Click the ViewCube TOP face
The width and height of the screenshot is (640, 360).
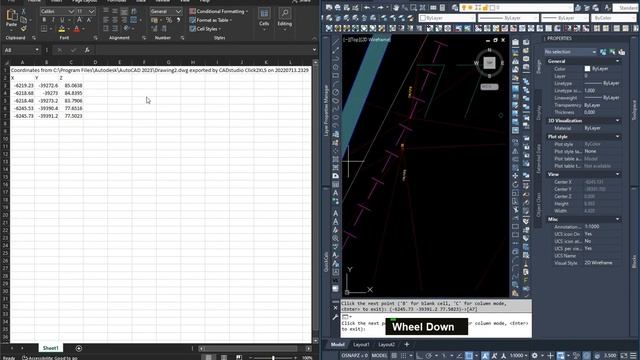[489, 62]
